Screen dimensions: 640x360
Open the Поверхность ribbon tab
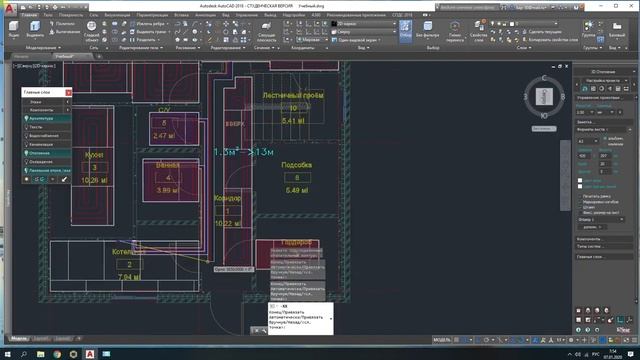click(71, 15)
